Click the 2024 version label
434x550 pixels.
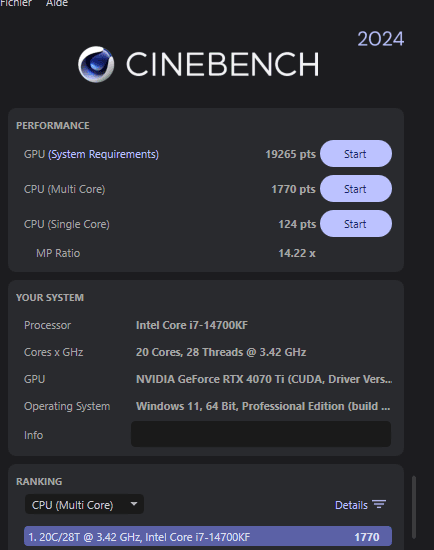(381, 39)
